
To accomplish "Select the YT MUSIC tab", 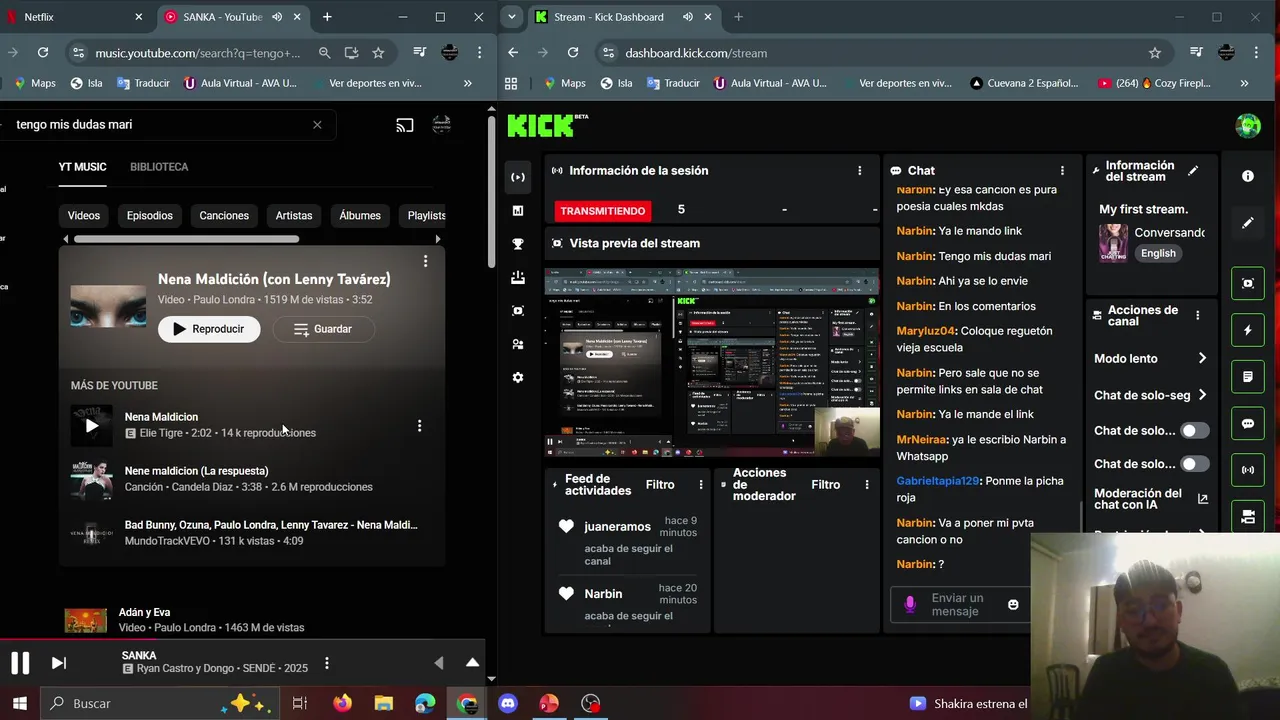I will point(82,167).
